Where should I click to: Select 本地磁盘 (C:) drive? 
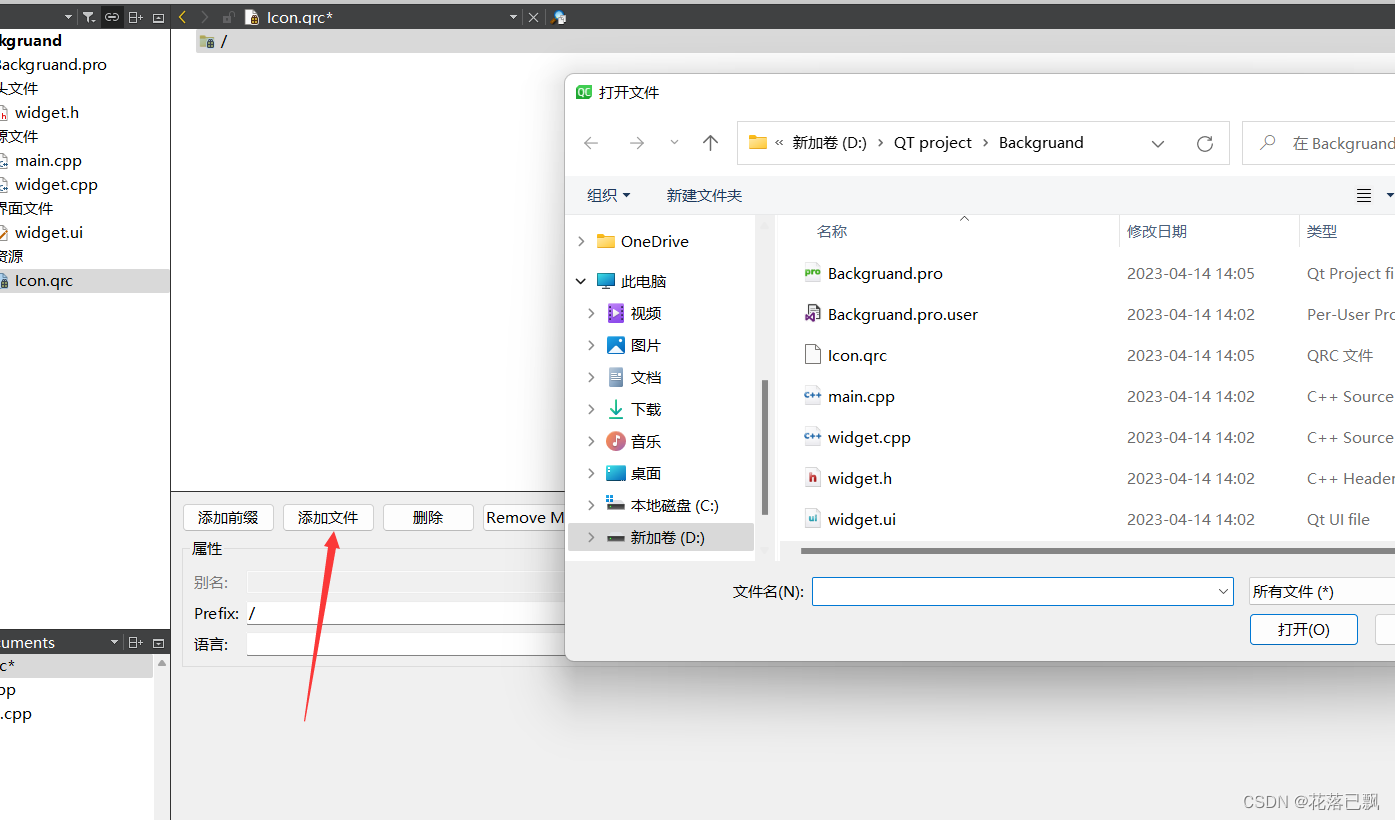[662, 505]
